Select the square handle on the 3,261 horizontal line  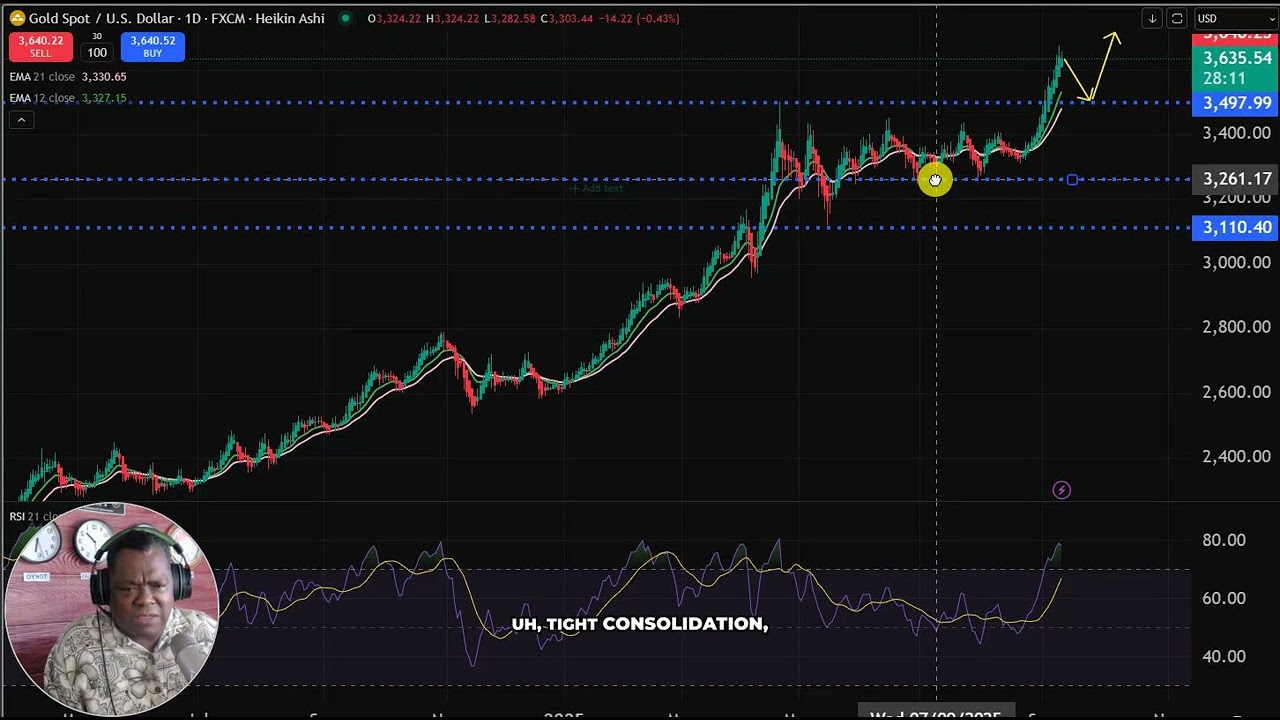point(1072,180)
